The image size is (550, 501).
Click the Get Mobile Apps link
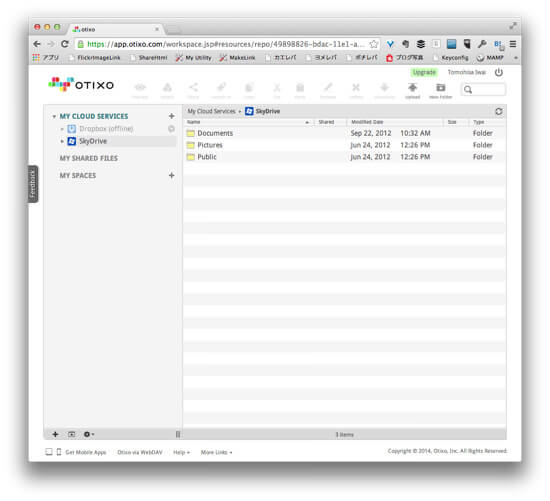pyautogui.click(x=86, y=452)
